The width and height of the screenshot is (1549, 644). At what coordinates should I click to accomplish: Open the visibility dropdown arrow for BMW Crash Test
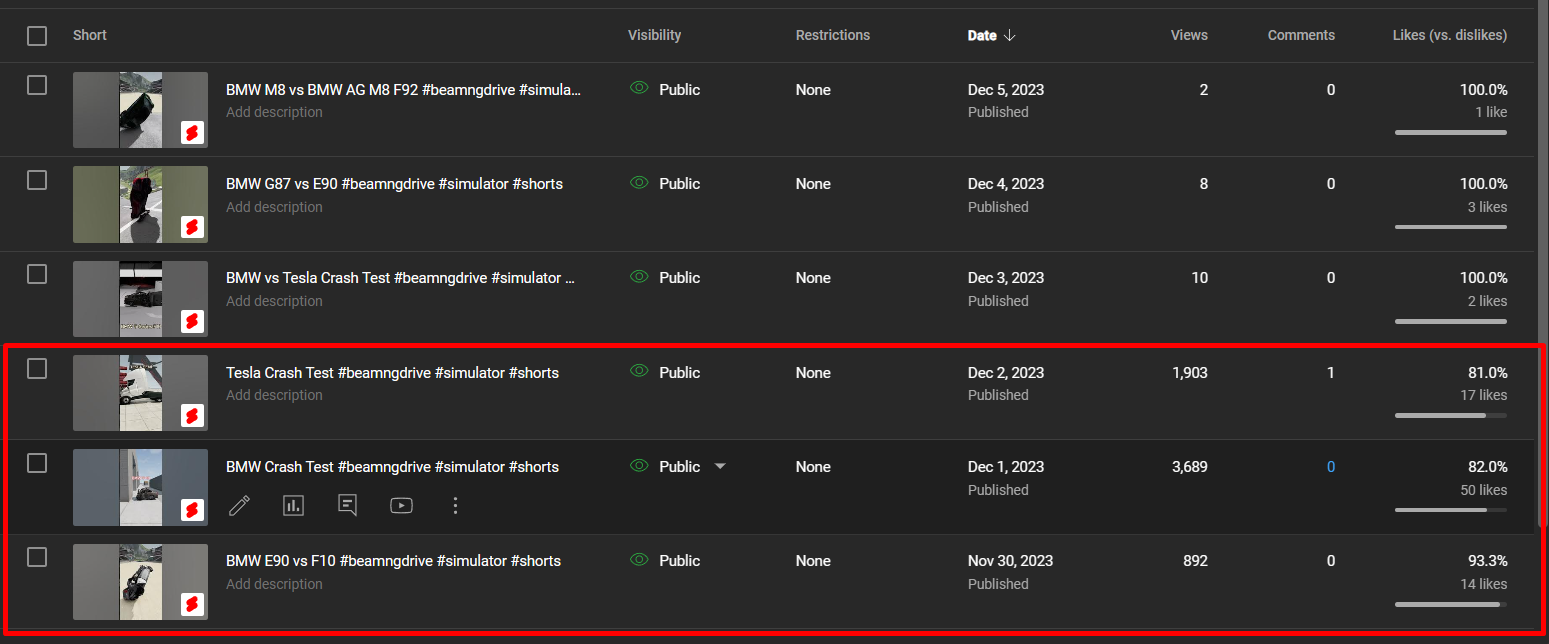coord(720,467)
